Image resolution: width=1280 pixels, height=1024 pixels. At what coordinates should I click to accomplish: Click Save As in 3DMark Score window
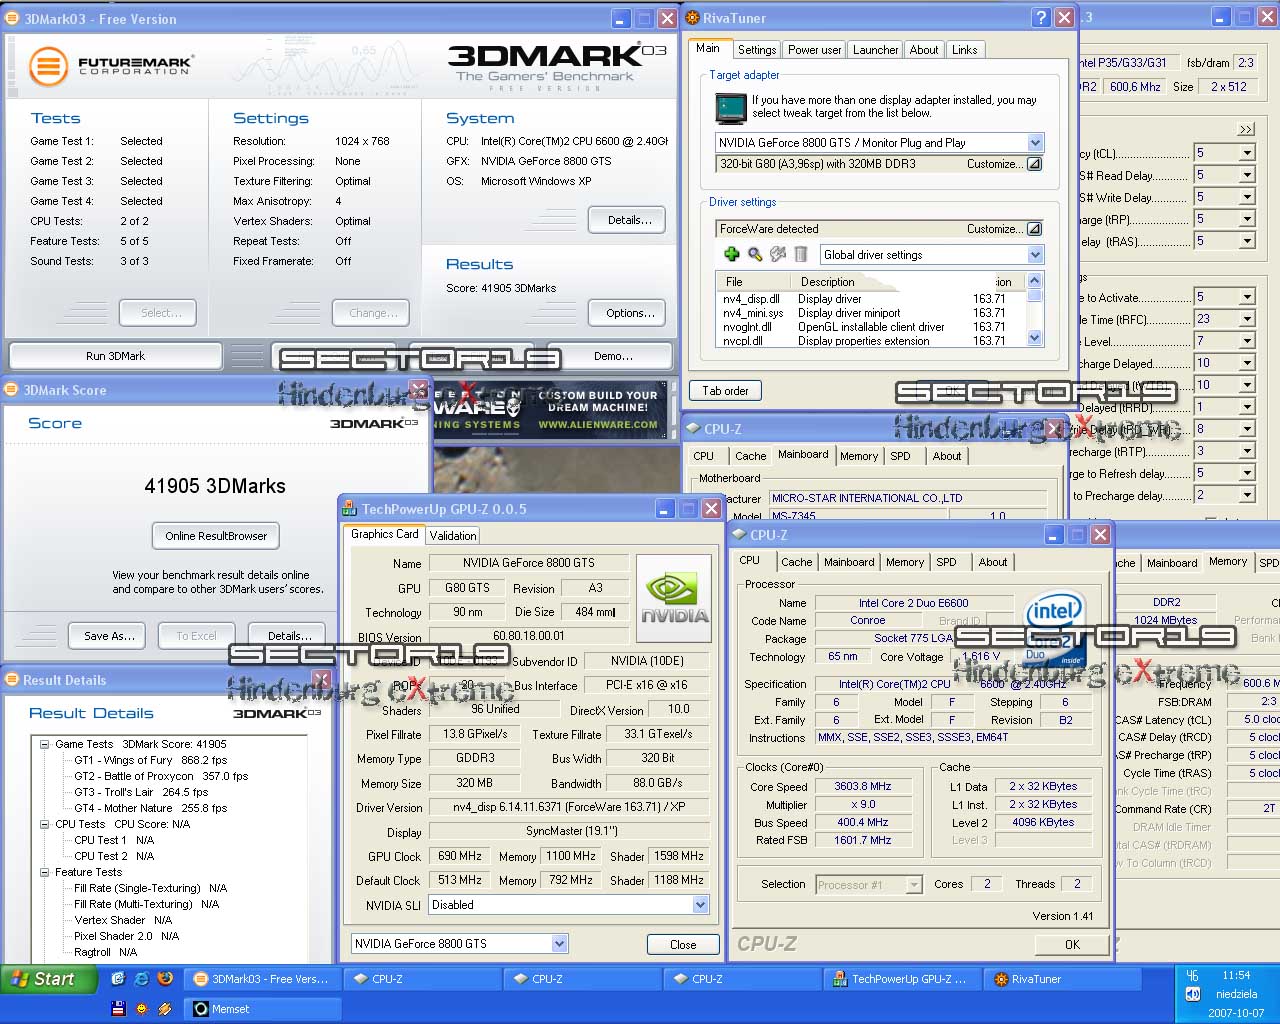point(109,636)
